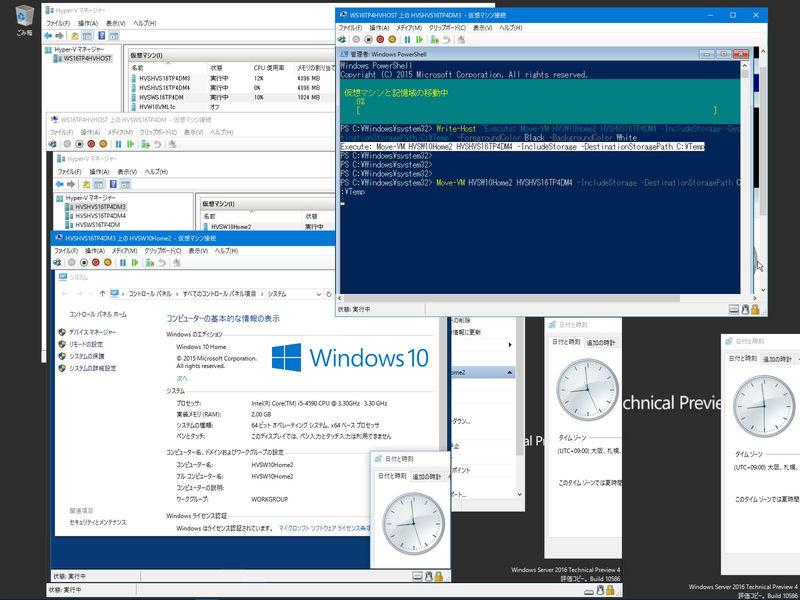Click コントロール パネル ホーム link
This screenshot has height=600, width=800.
[x=98, y=314]
